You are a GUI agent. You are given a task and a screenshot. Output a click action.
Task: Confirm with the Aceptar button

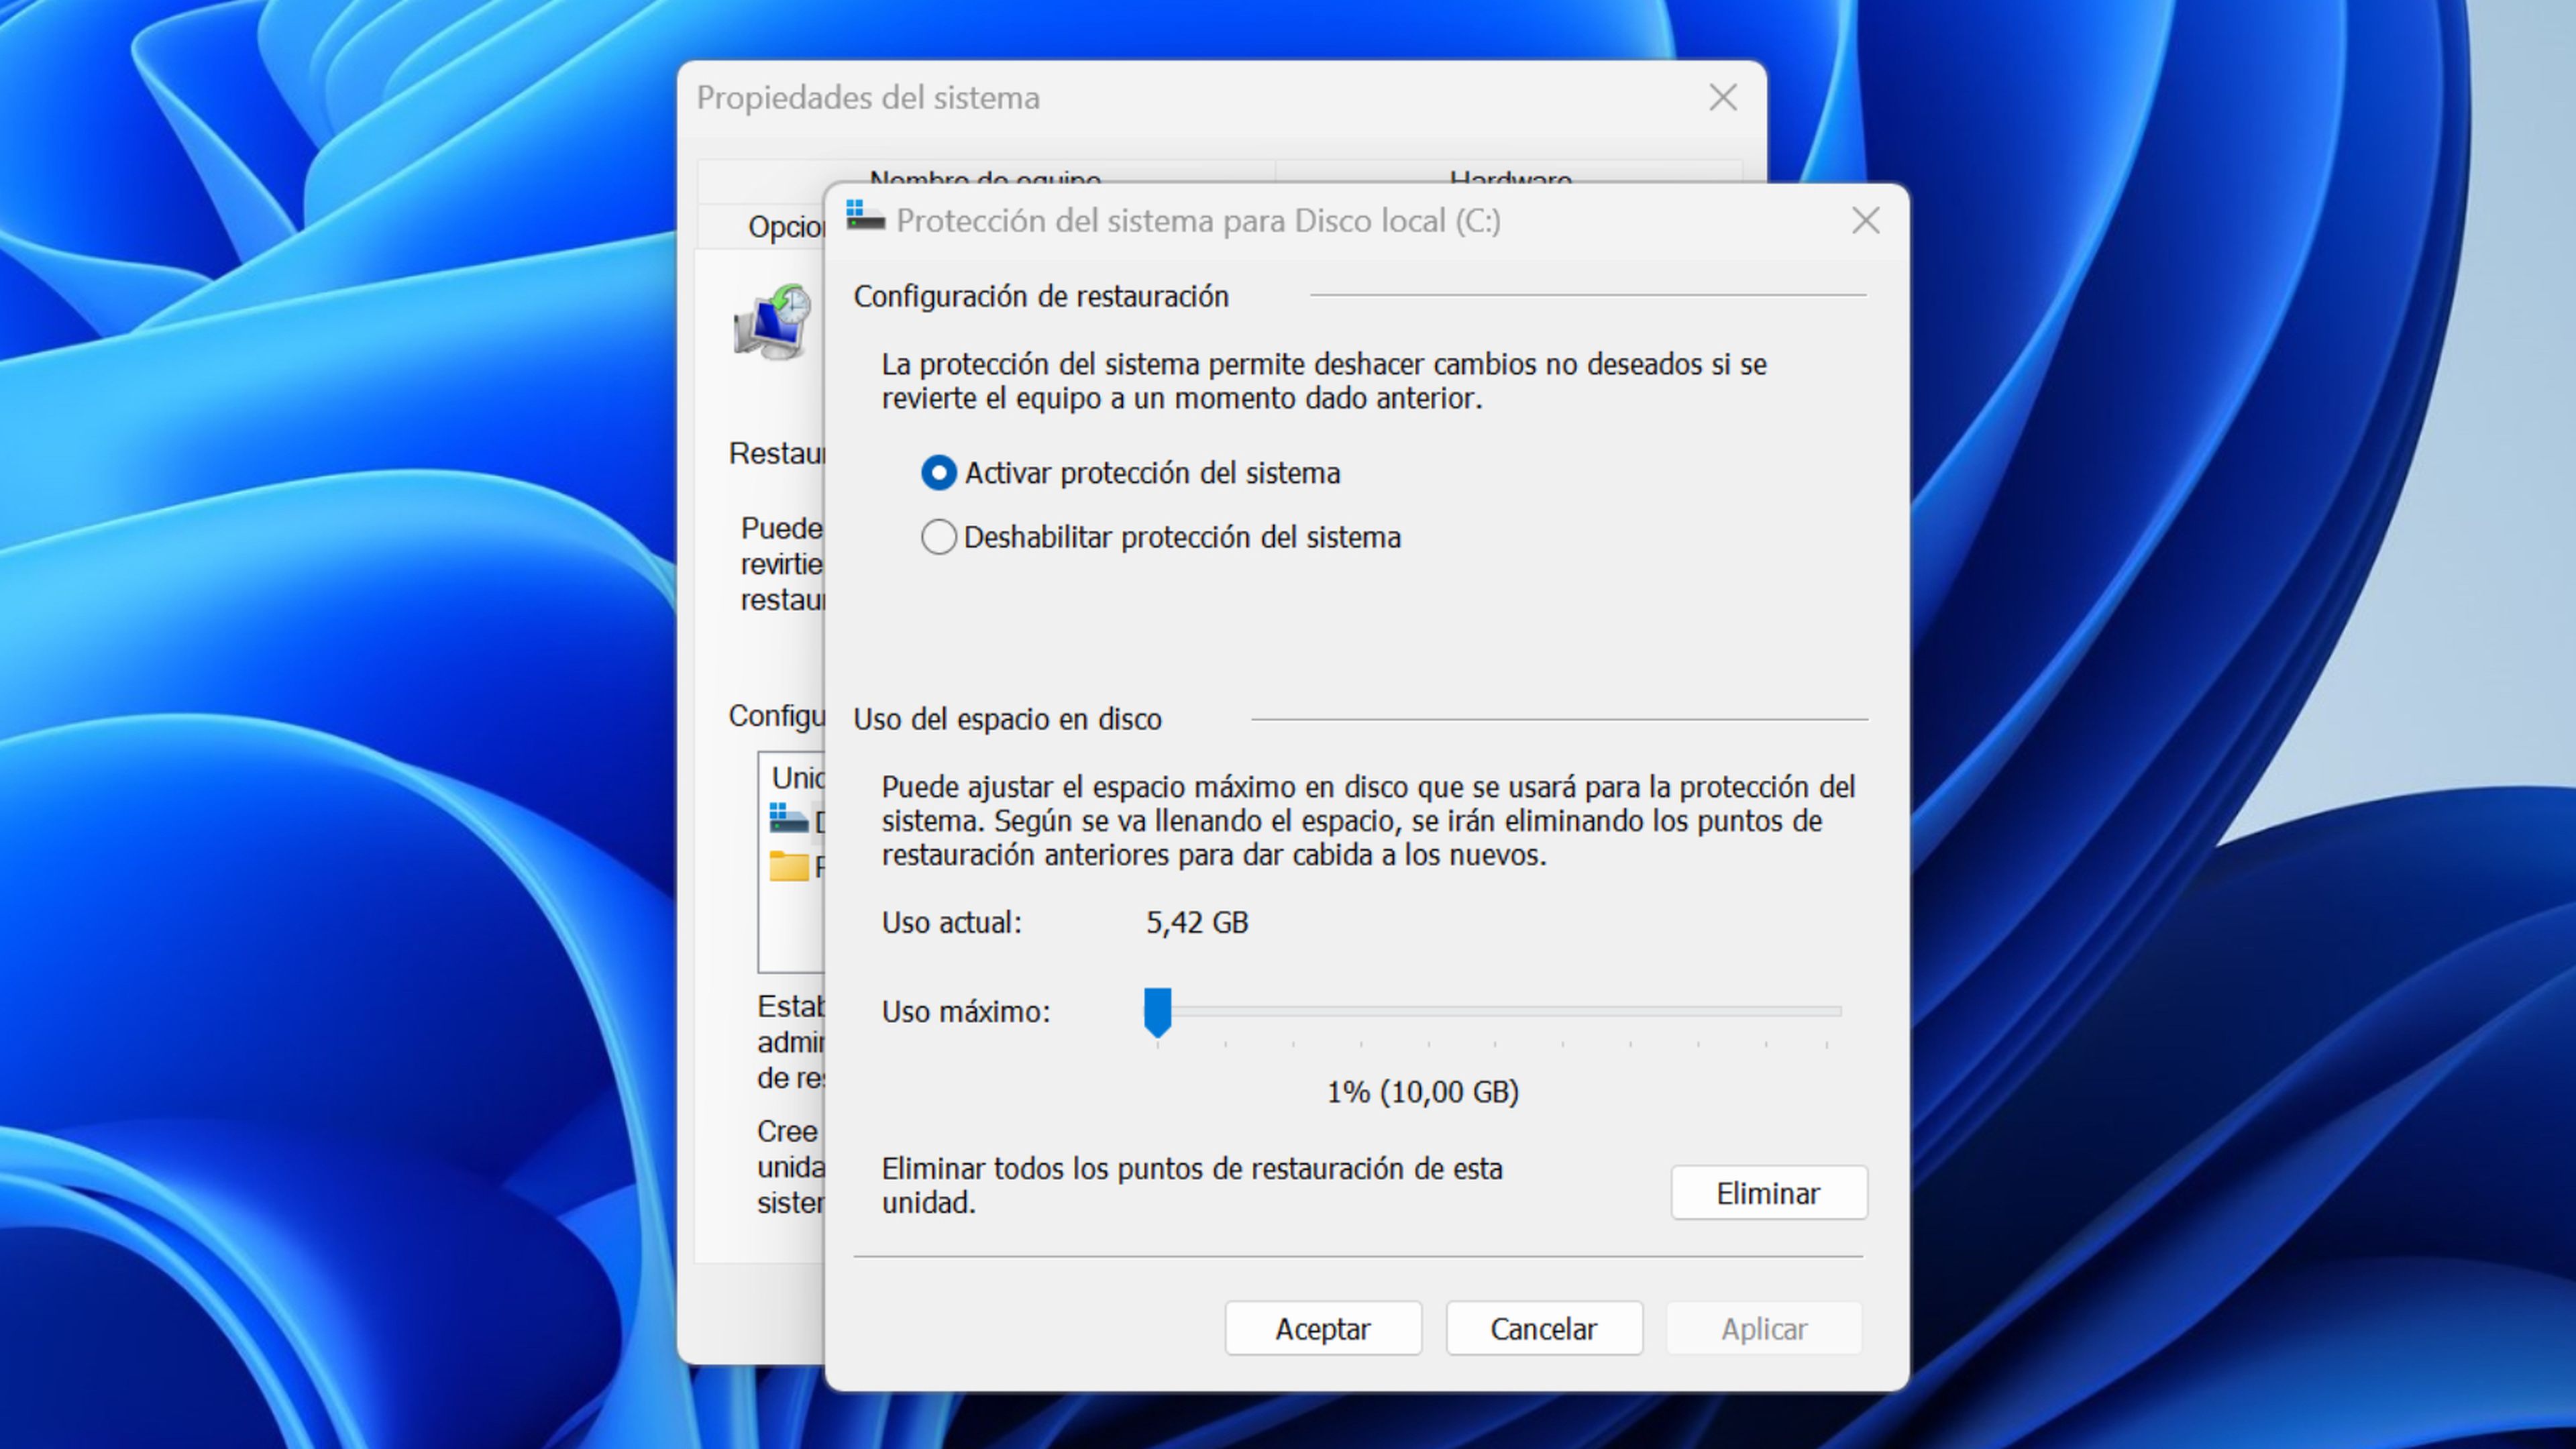point(1323,1329)
